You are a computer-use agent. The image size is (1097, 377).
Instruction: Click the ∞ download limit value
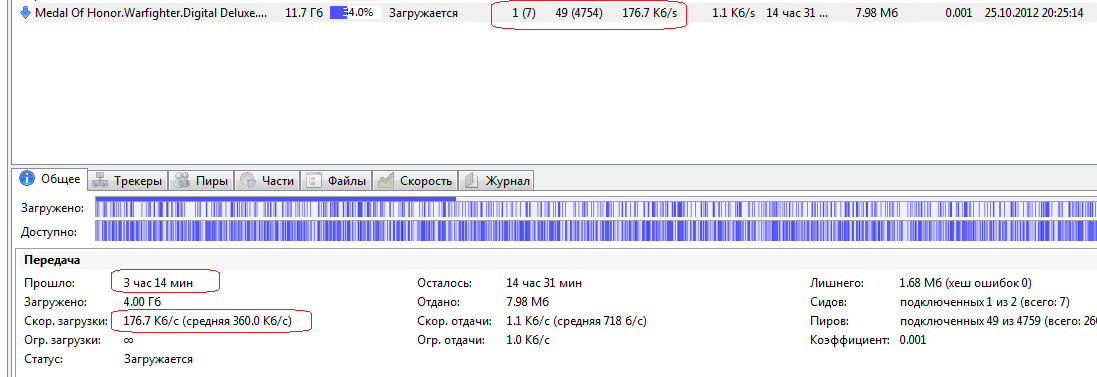[x=129, y=340]
